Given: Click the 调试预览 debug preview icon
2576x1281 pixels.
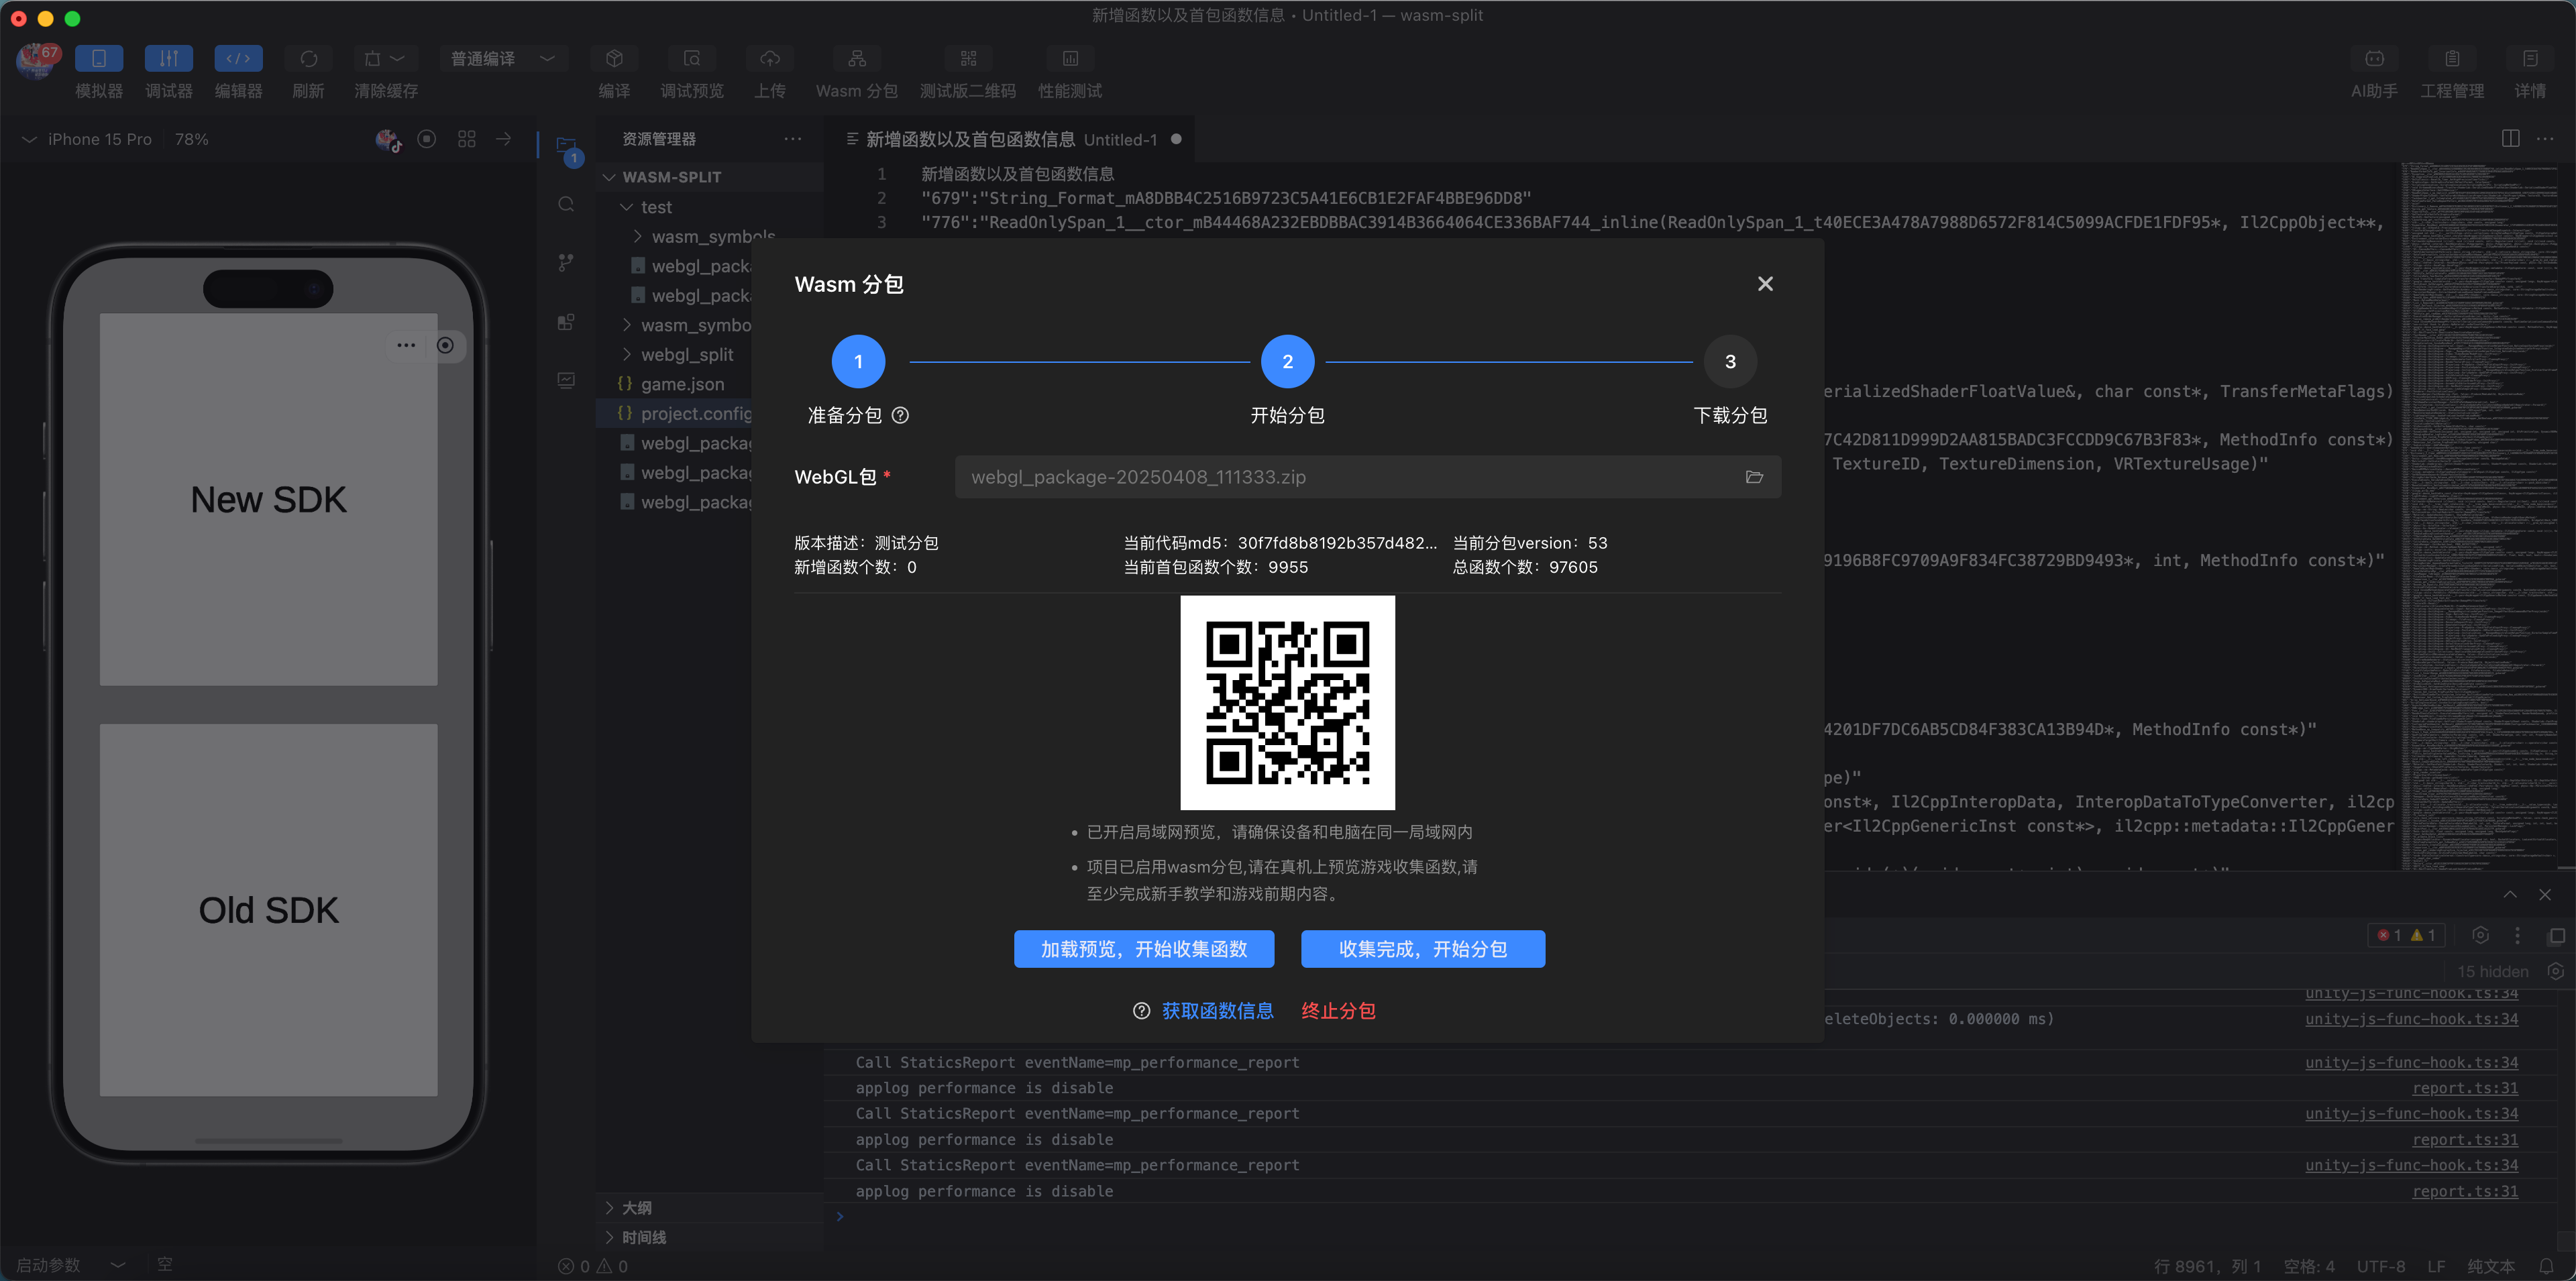Looking at the screenshot, I should (x=691, y=58).
